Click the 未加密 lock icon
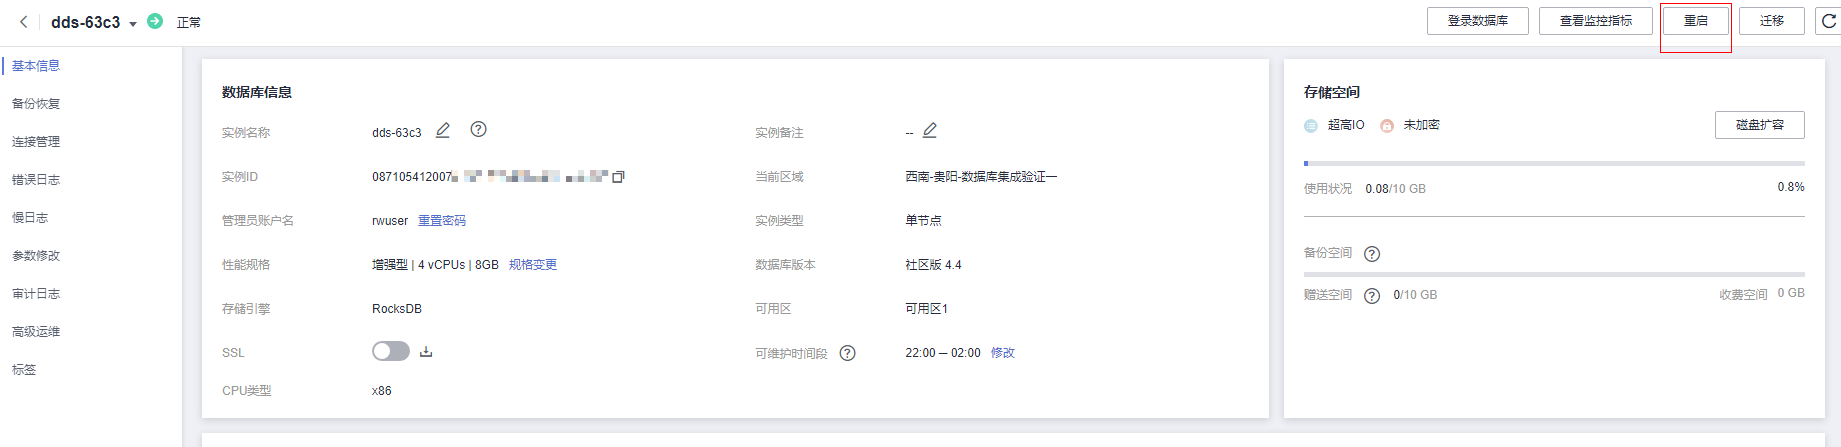 (1387, 125)
